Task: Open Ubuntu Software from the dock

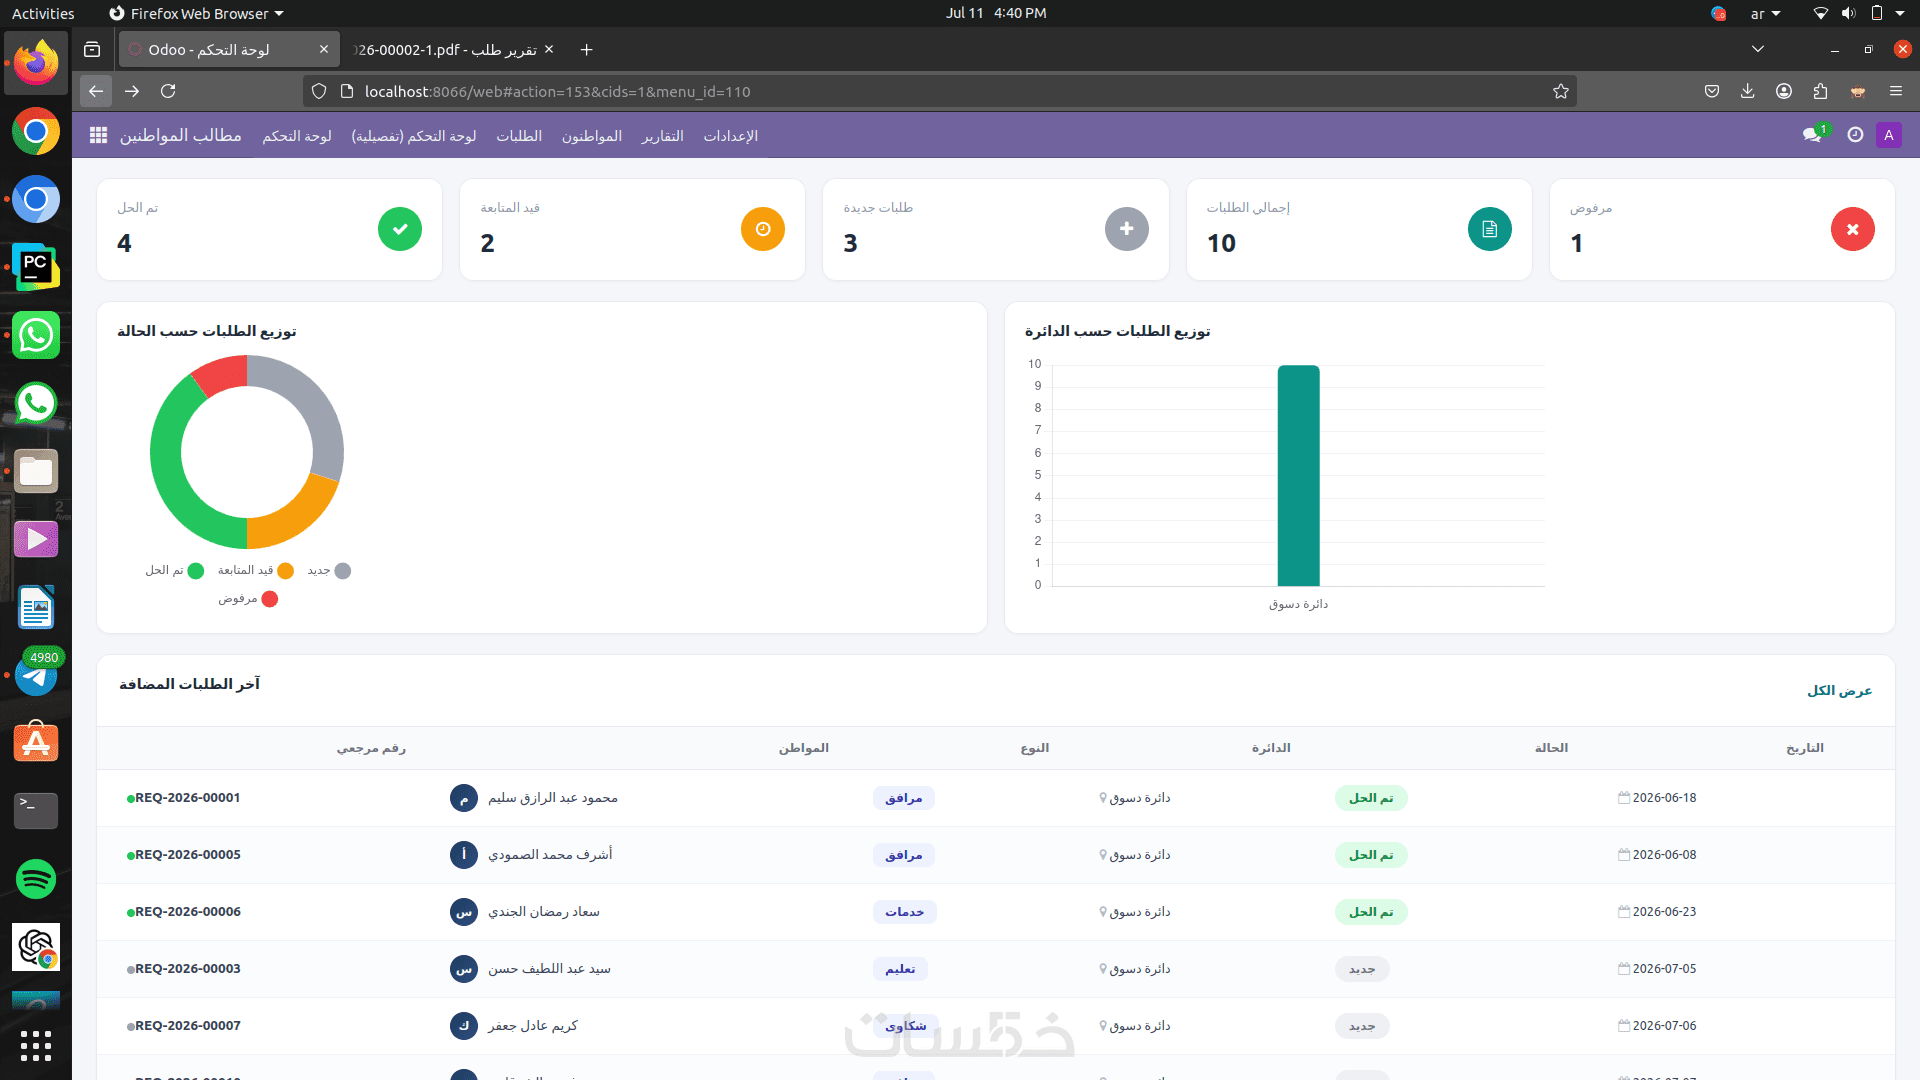Action: pos(36,743)
